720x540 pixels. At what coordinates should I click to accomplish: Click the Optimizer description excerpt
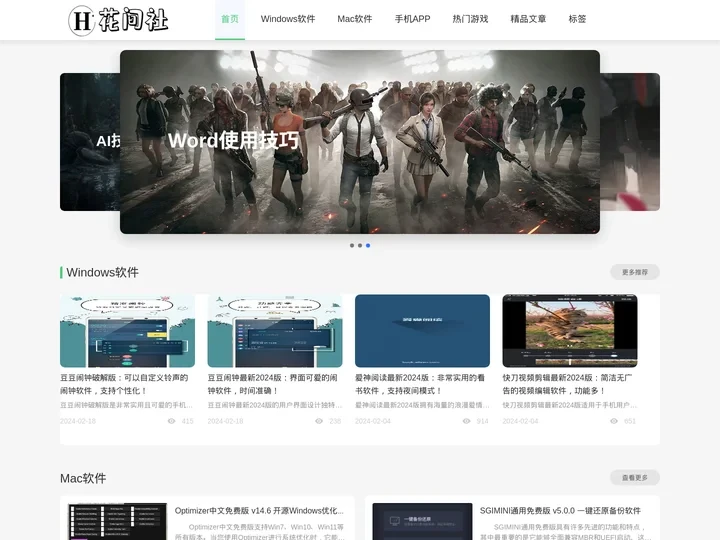(259, 532)
